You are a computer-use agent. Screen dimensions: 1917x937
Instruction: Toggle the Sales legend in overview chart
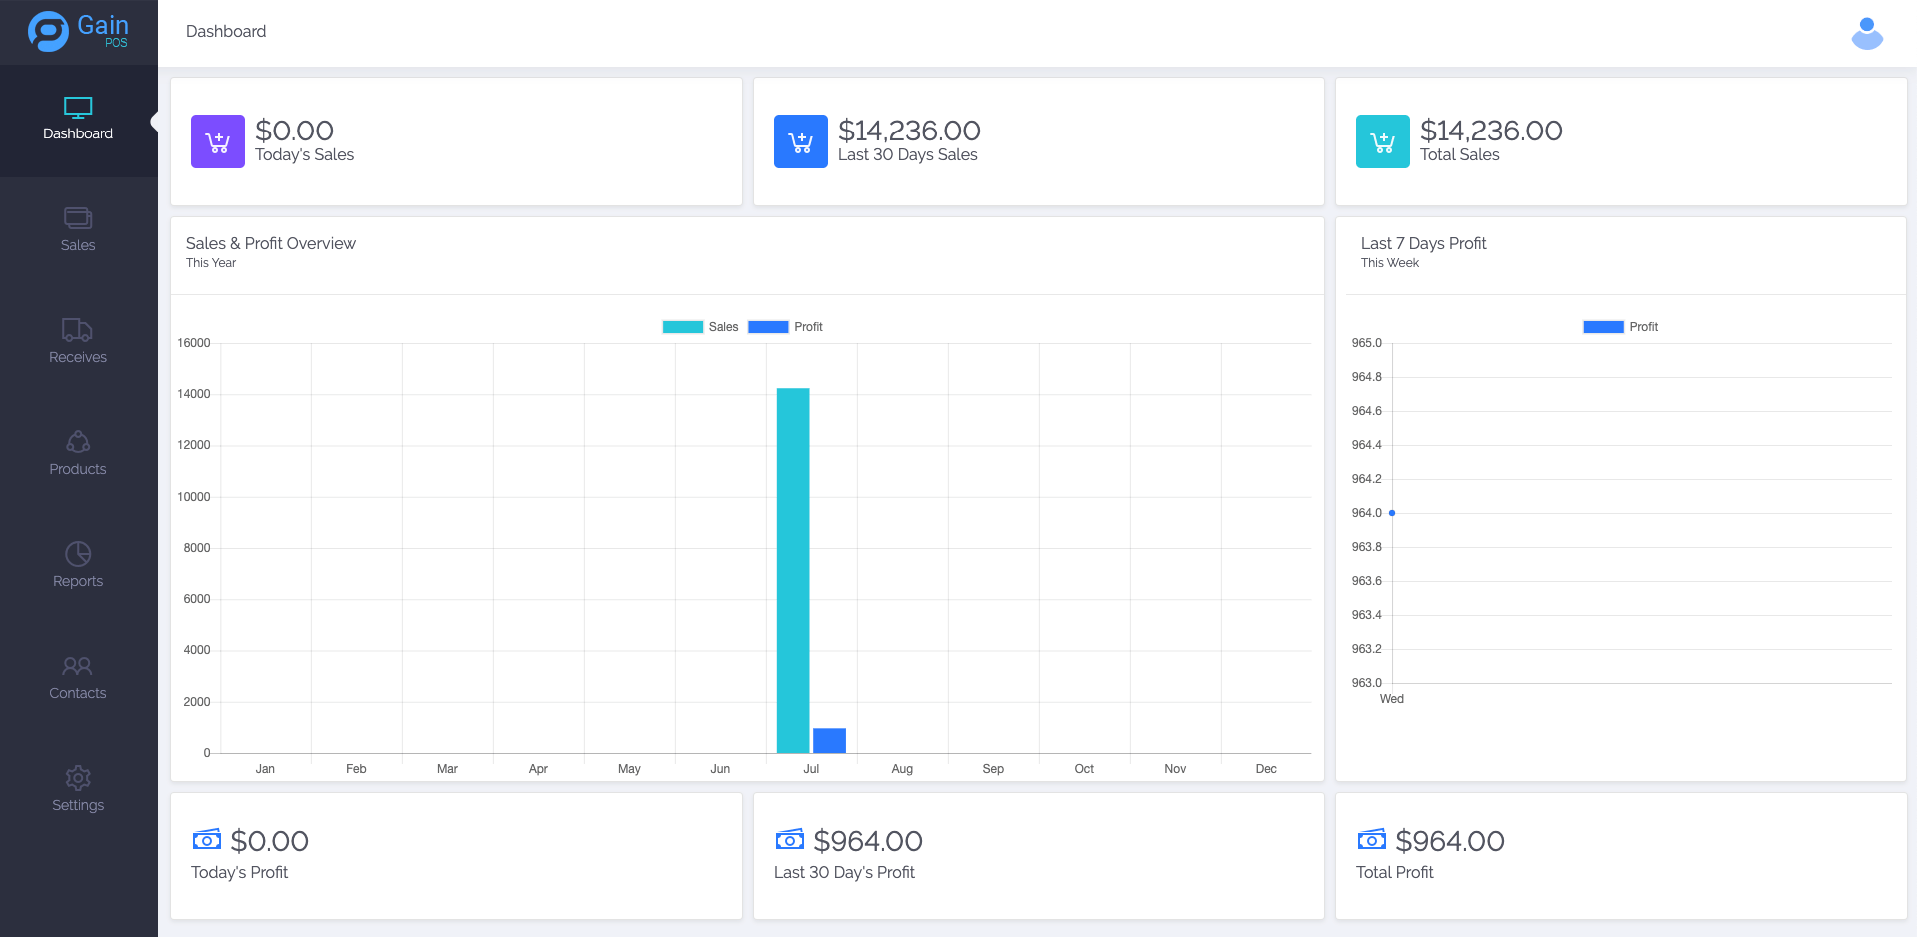coord(700,327)
